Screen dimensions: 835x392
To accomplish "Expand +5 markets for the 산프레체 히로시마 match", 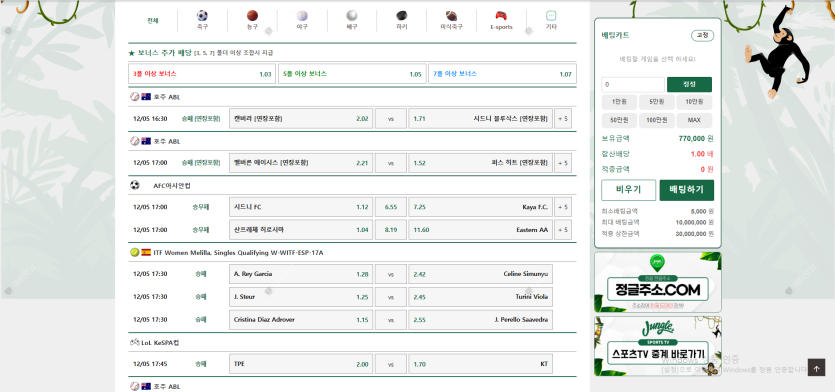I will click(563, 230).
